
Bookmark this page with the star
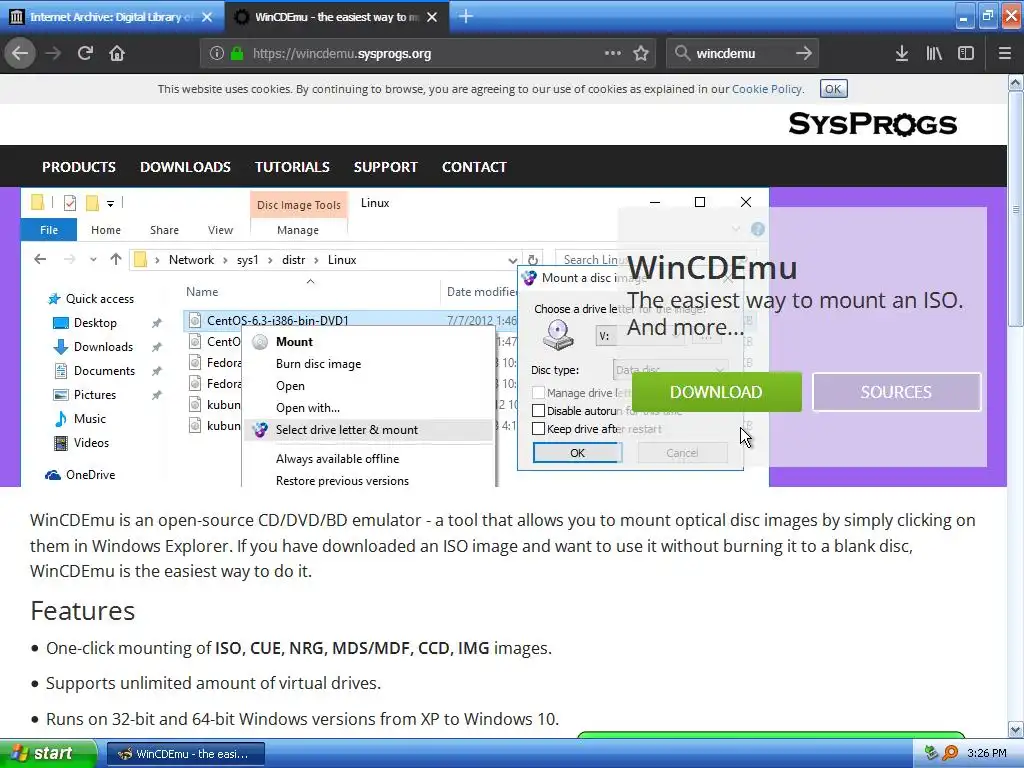641,54
